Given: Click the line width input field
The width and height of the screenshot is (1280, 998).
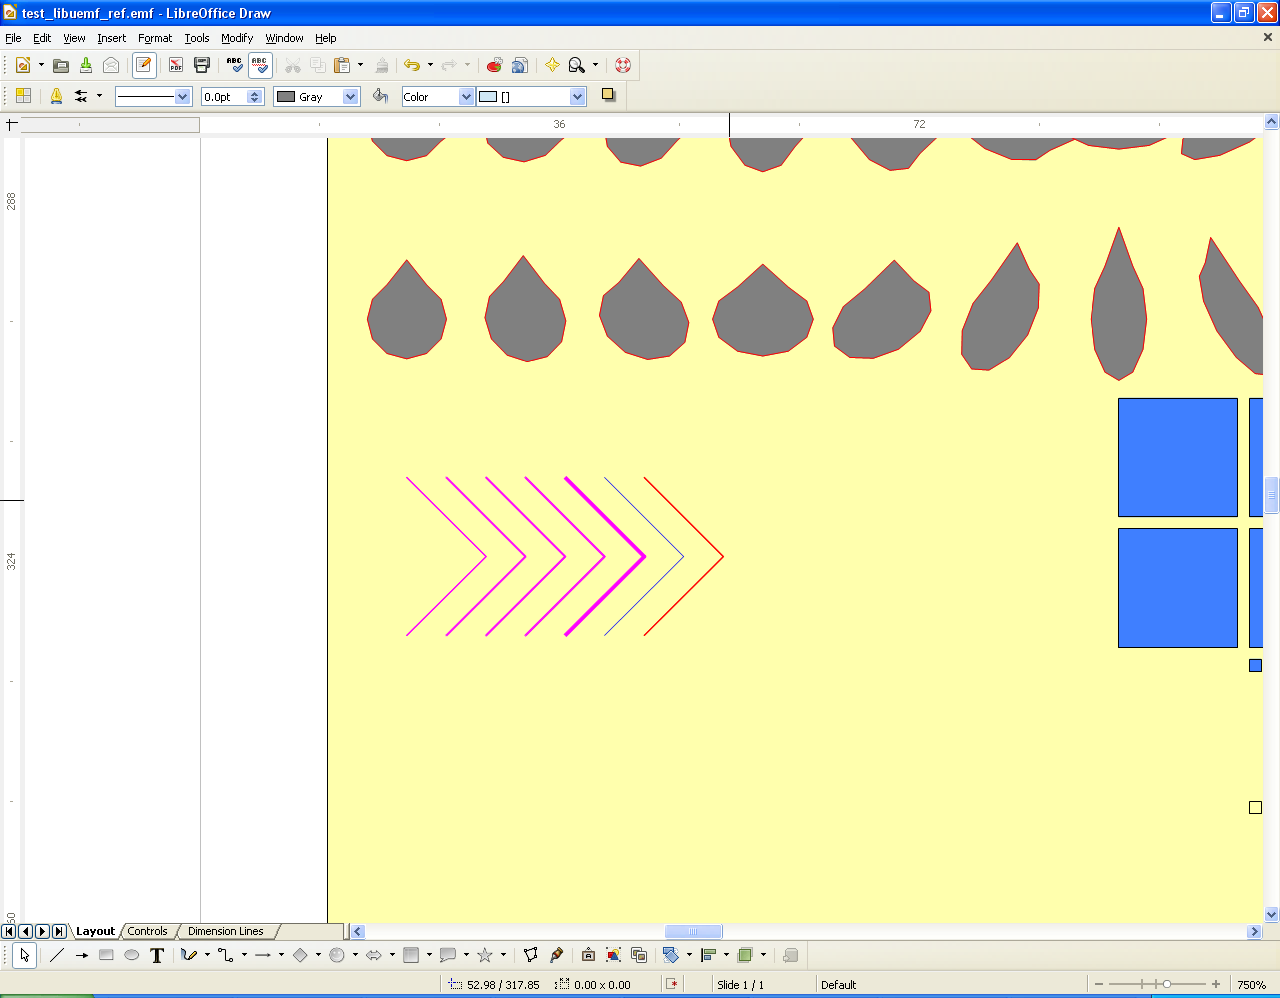Looking at the screenshot, I should [x=224, y=97].
